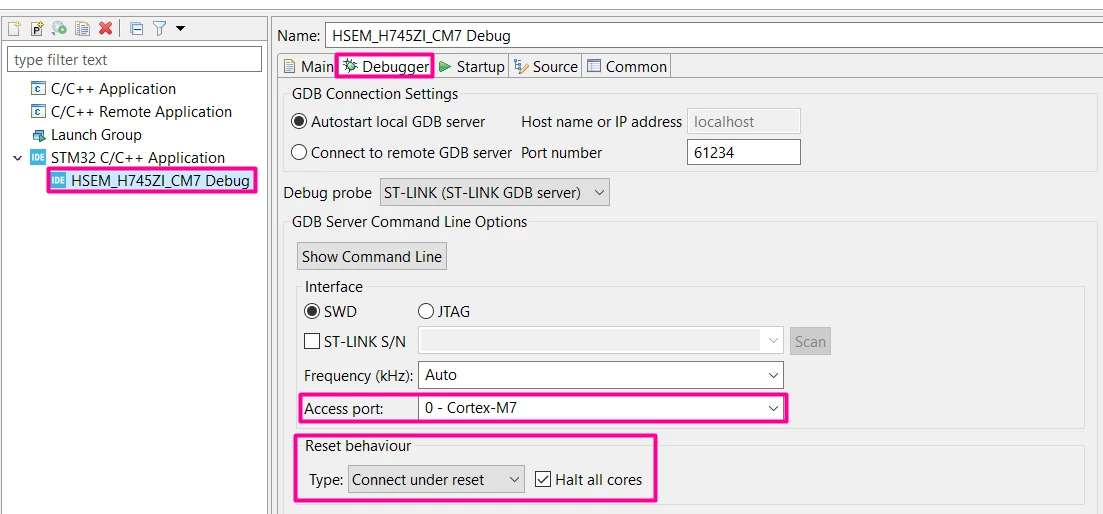Open the Frequency (kHz) dropdown
The image size is (1103, 514).
pos(601,375)
